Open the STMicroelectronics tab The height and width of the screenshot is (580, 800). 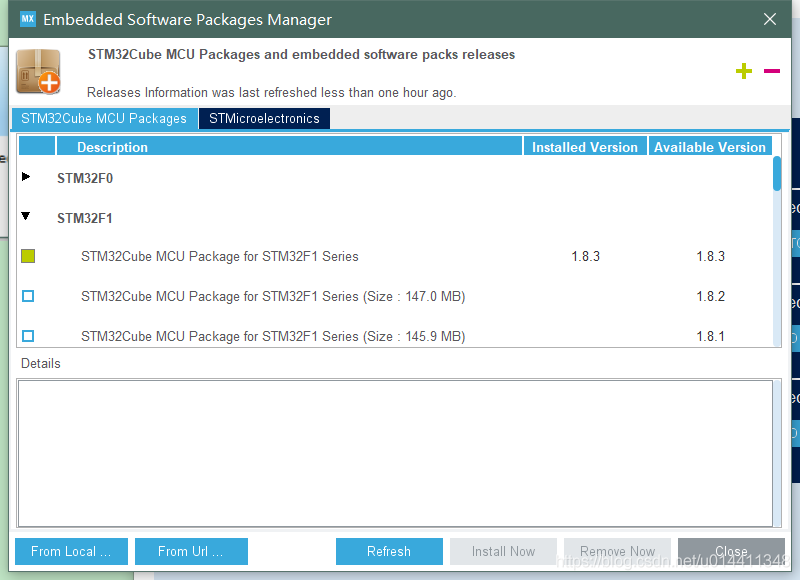pos(264,118)
